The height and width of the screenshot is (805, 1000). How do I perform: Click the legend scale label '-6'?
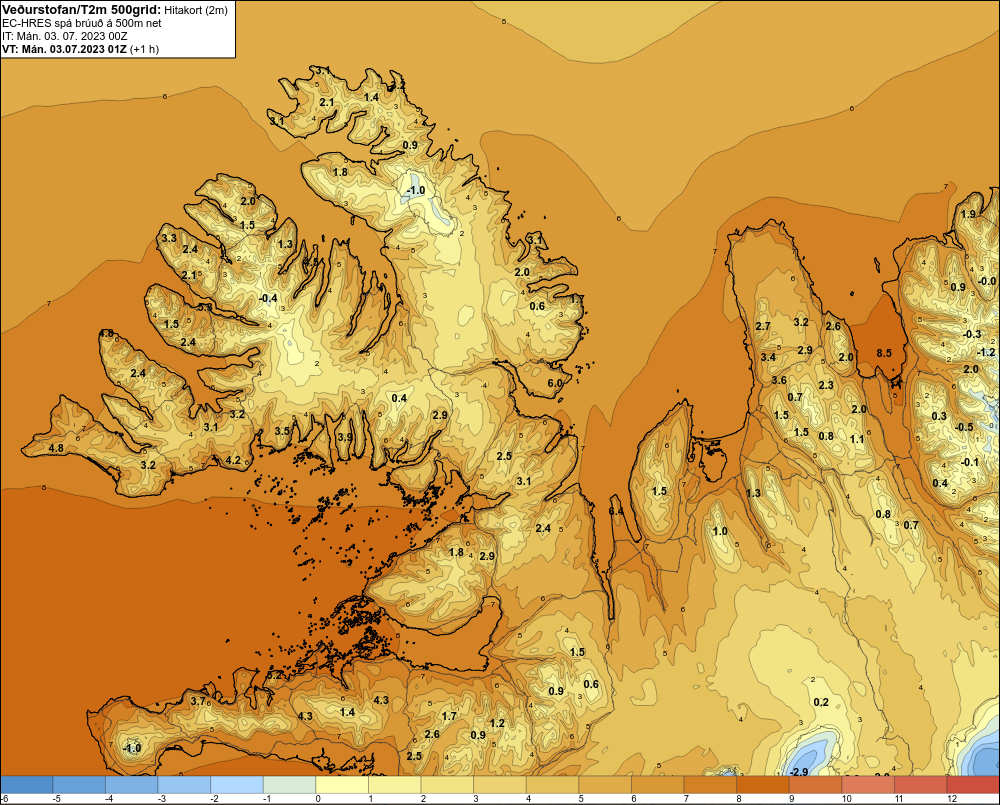[x=5, y=799]
